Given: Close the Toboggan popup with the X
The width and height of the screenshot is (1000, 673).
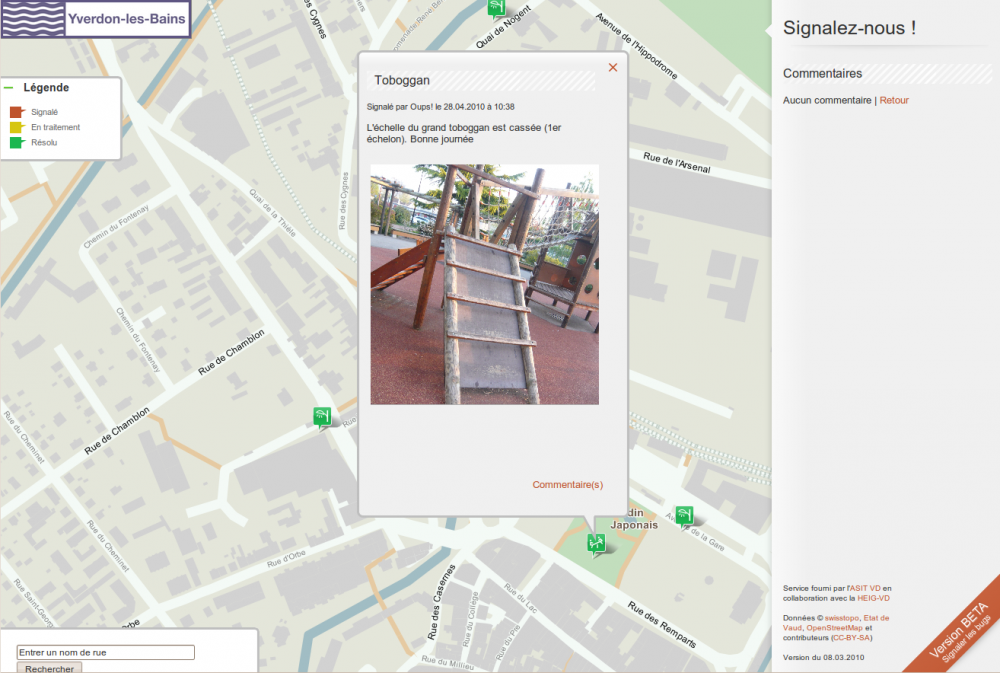Looking at the screenshot, I should pyautogui.click(x=613, y=68).
